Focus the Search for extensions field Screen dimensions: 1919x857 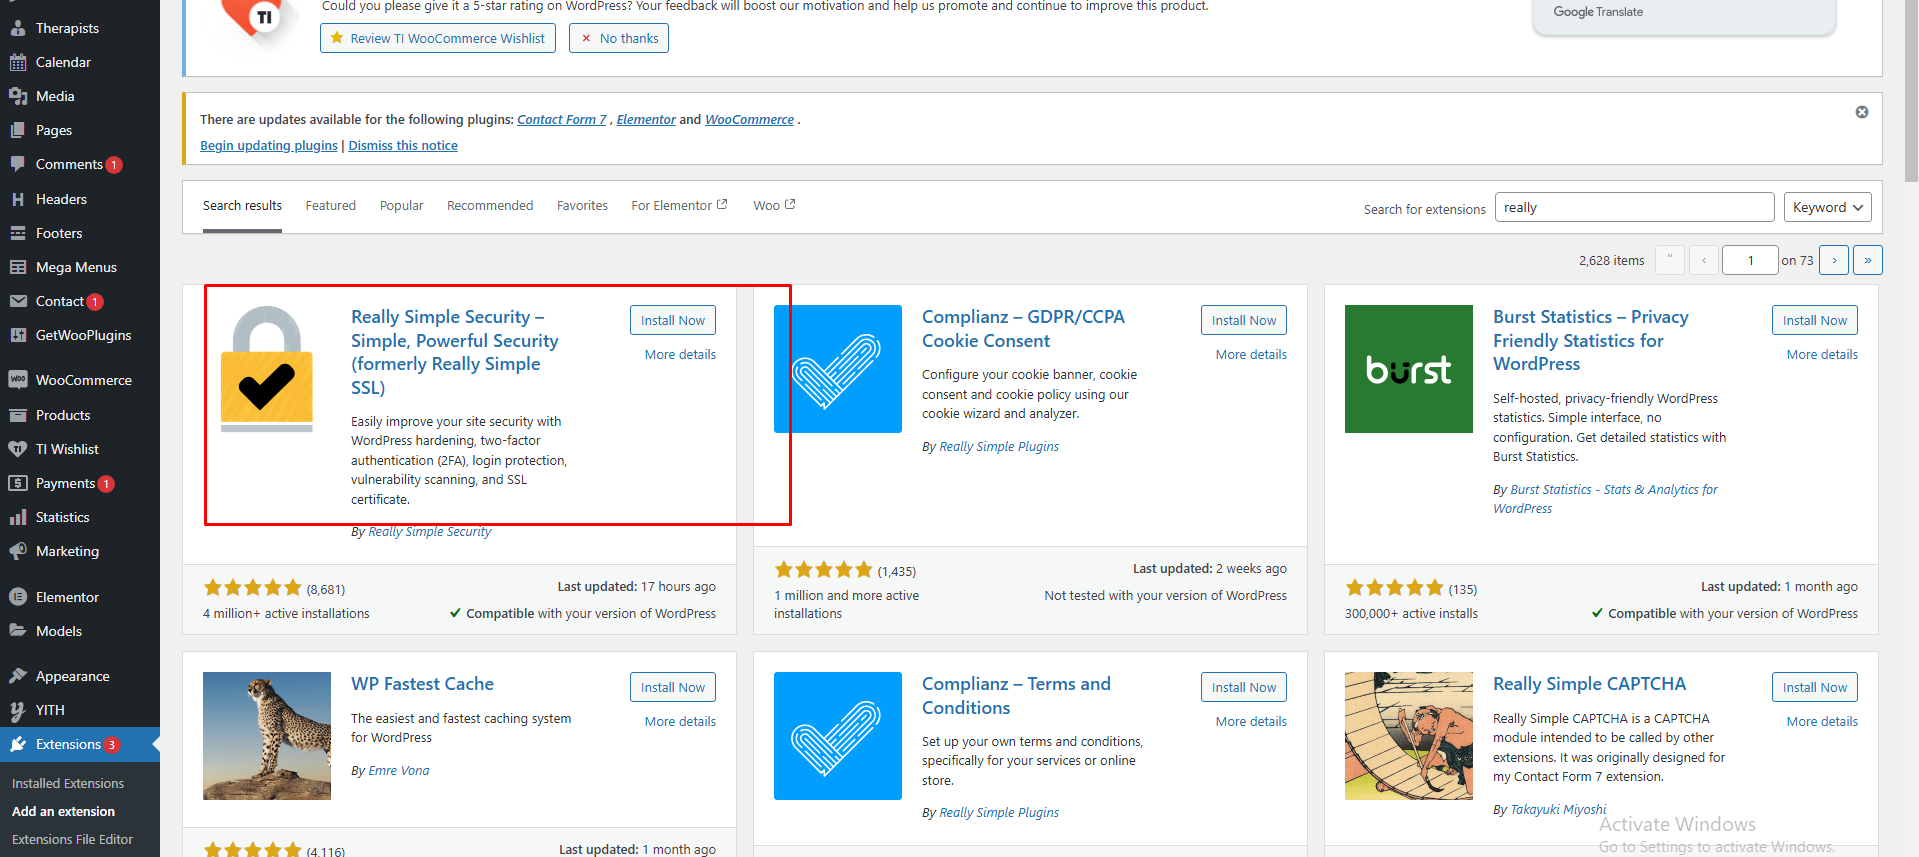point(1634,207)
